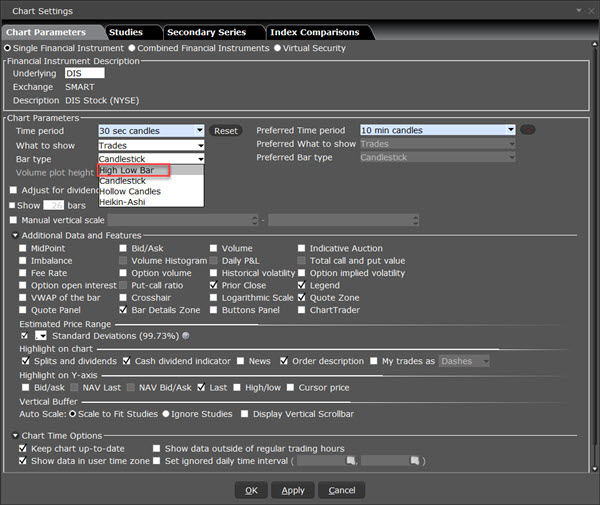The width and height of the screenshot is (600, 505).
Task: Collapse the Chart Time Options section
Action: tap(15, 435)
